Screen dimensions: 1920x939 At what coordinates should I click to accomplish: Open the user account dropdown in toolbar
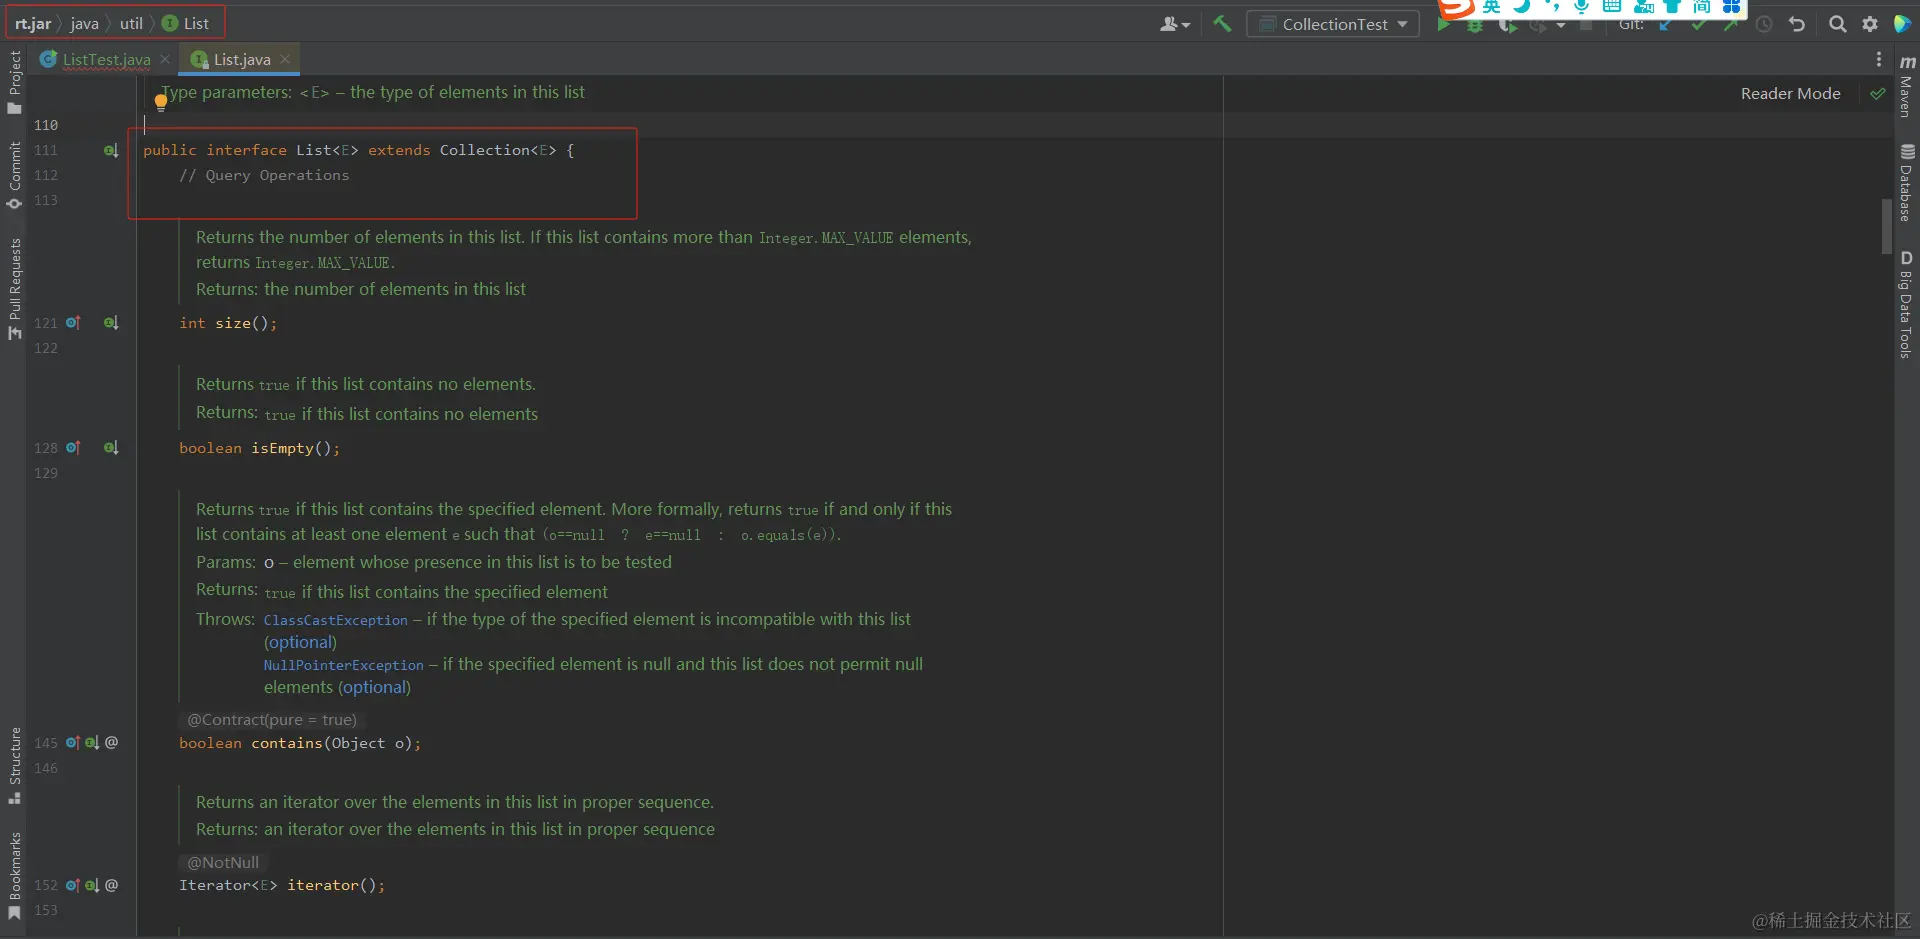(1175, 24)
